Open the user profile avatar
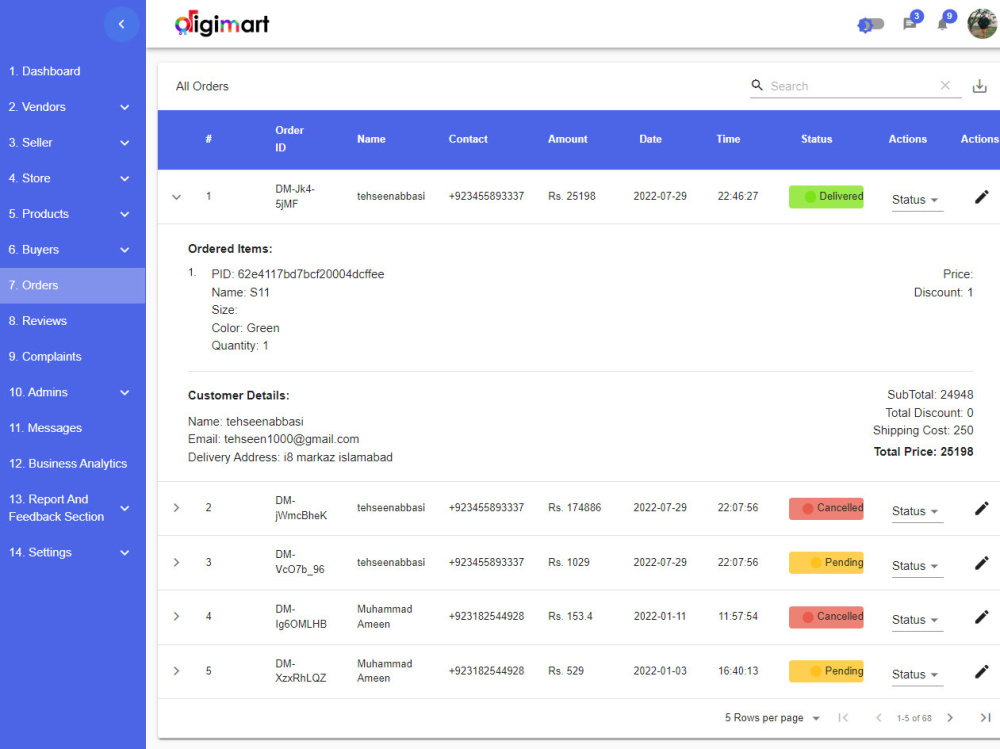Image resolution: width=1000 pixels, height=749 pixels. click(982, 24)
